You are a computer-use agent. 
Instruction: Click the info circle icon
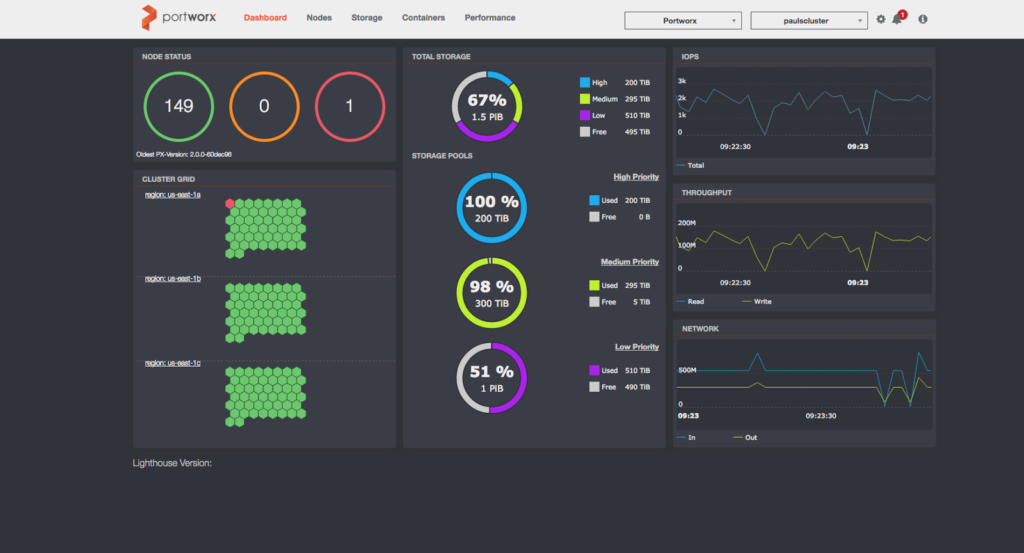point(922,19)
